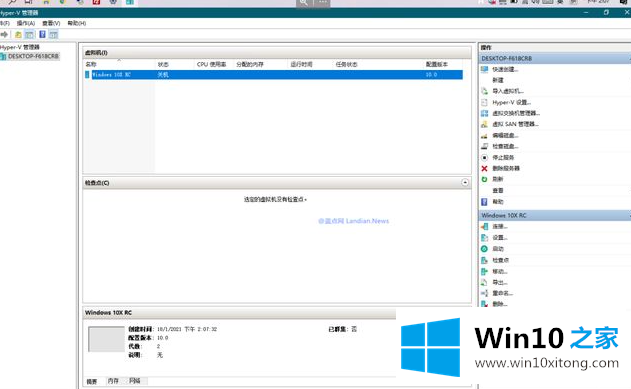The height and width of the screenshot is (389, 631).
Task: Click the Checkpoint (检查点) icon in Actions pane
Action: (485, 260)
